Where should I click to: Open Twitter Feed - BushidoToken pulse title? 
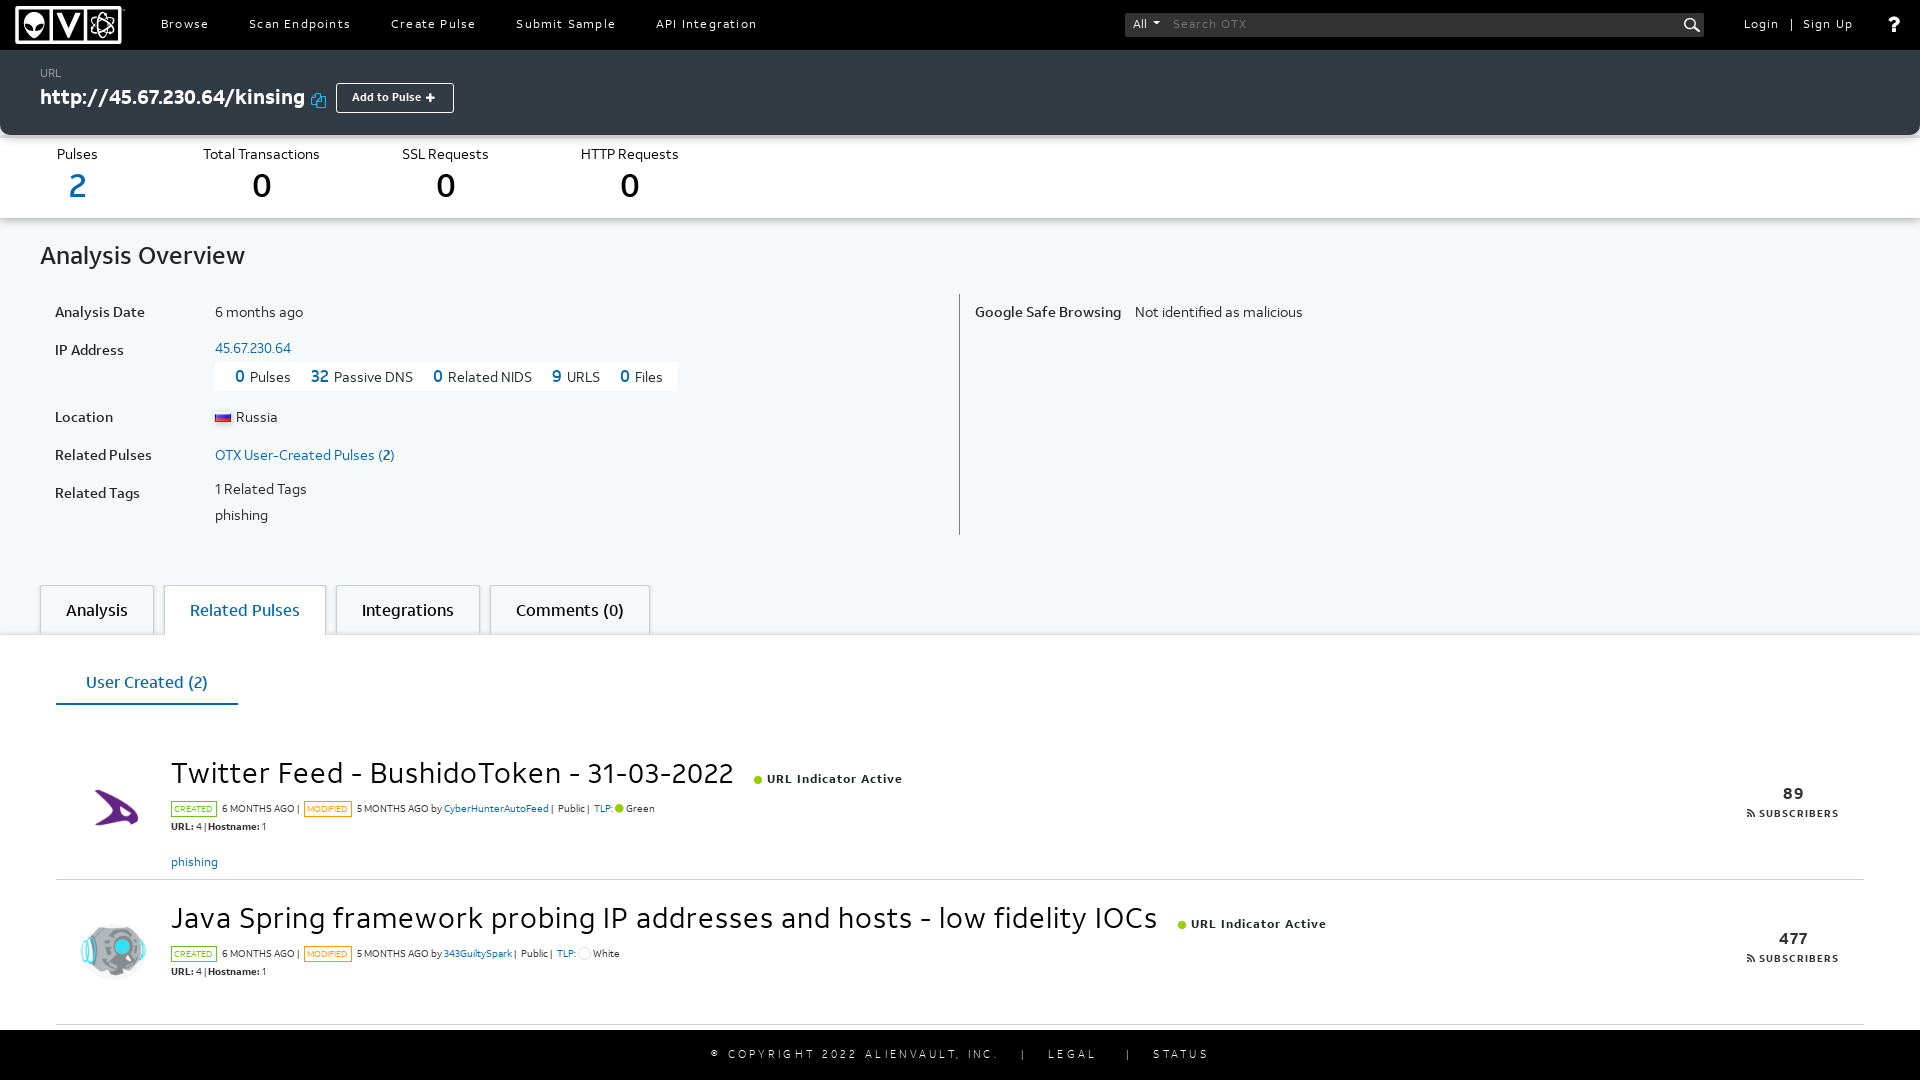coord(452,774)
